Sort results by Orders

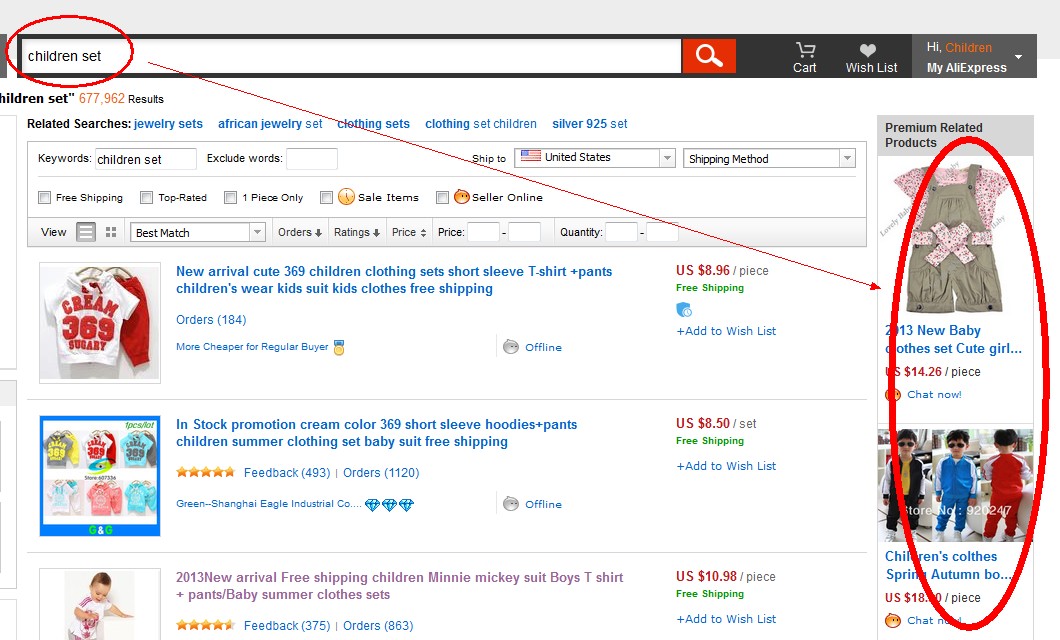pyautogui.click(x=299, y=232)
